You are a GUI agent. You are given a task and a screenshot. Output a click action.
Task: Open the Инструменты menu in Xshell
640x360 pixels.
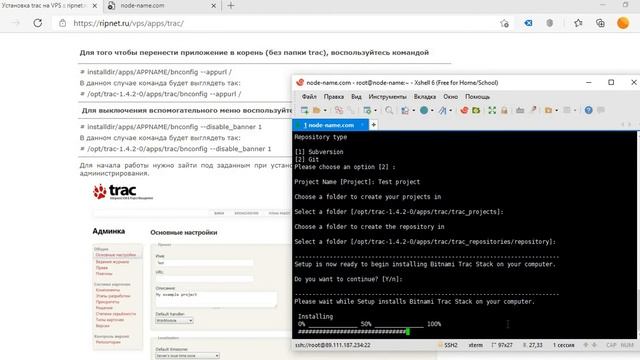click(x=387, y=97)
